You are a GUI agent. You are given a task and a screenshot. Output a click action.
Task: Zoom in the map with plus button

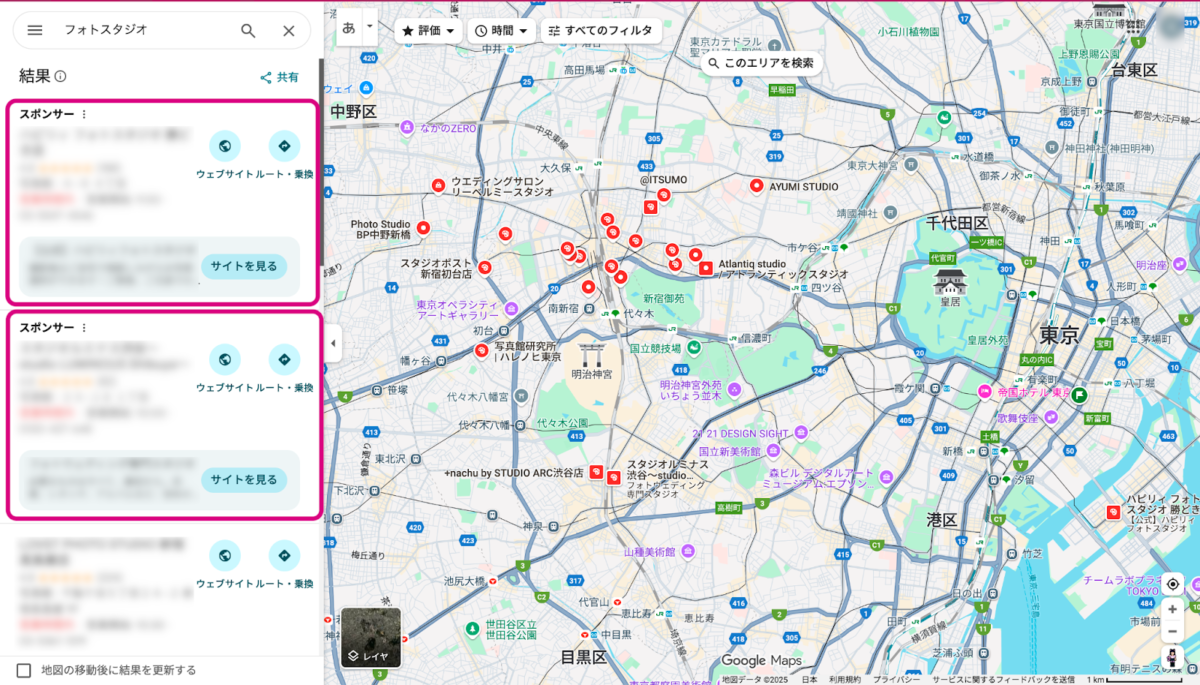tap(1172, 609)
